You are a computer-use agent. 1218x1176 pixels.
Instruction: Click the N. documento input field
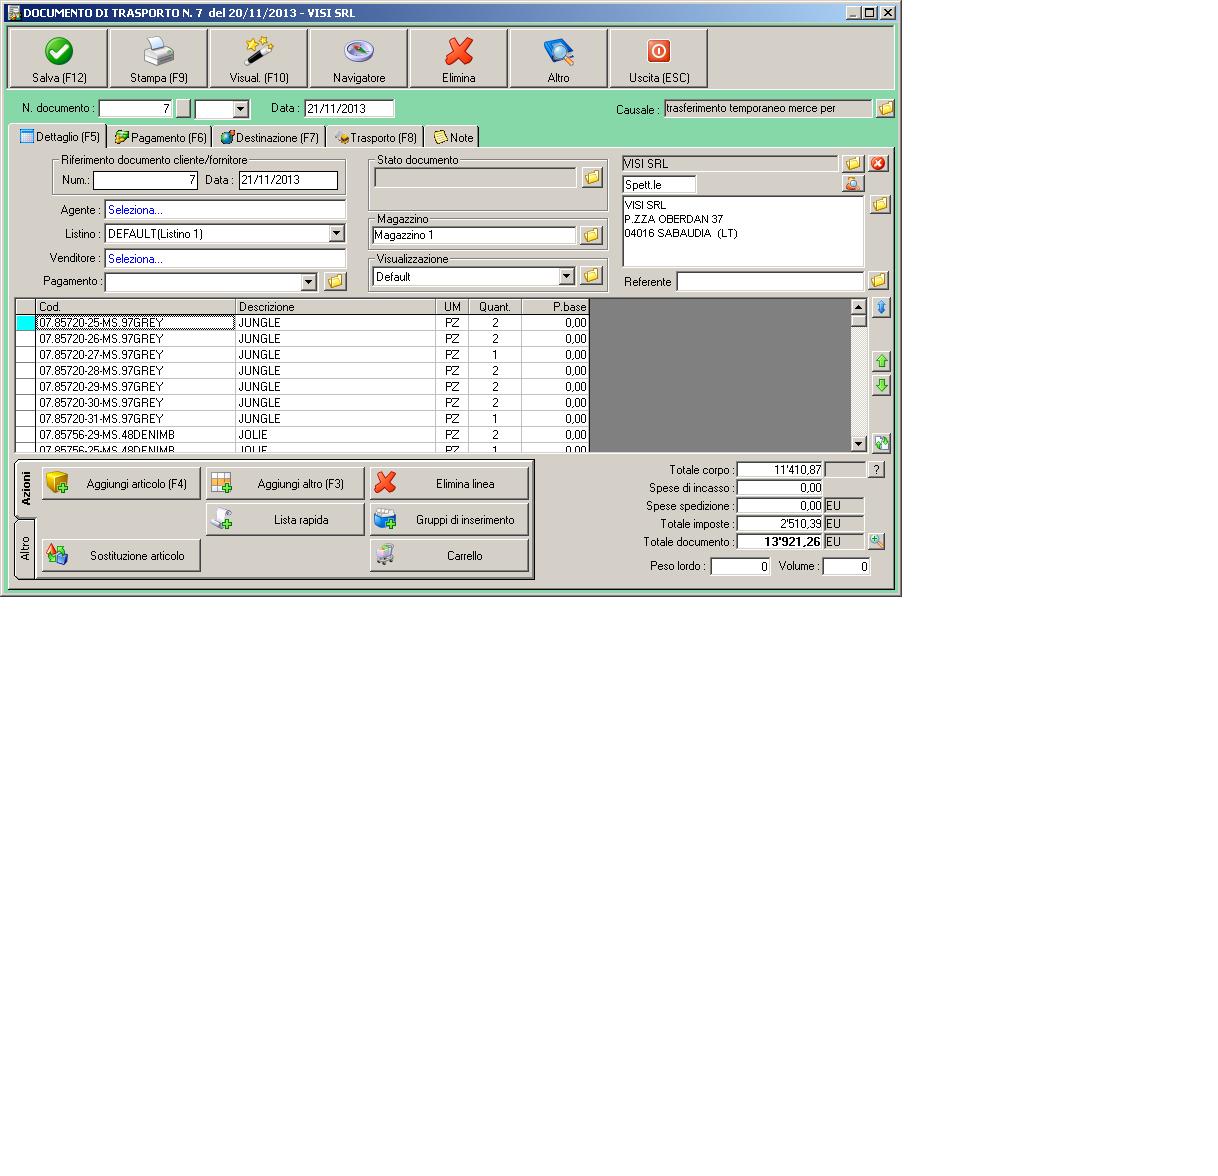tap(136, 108)
